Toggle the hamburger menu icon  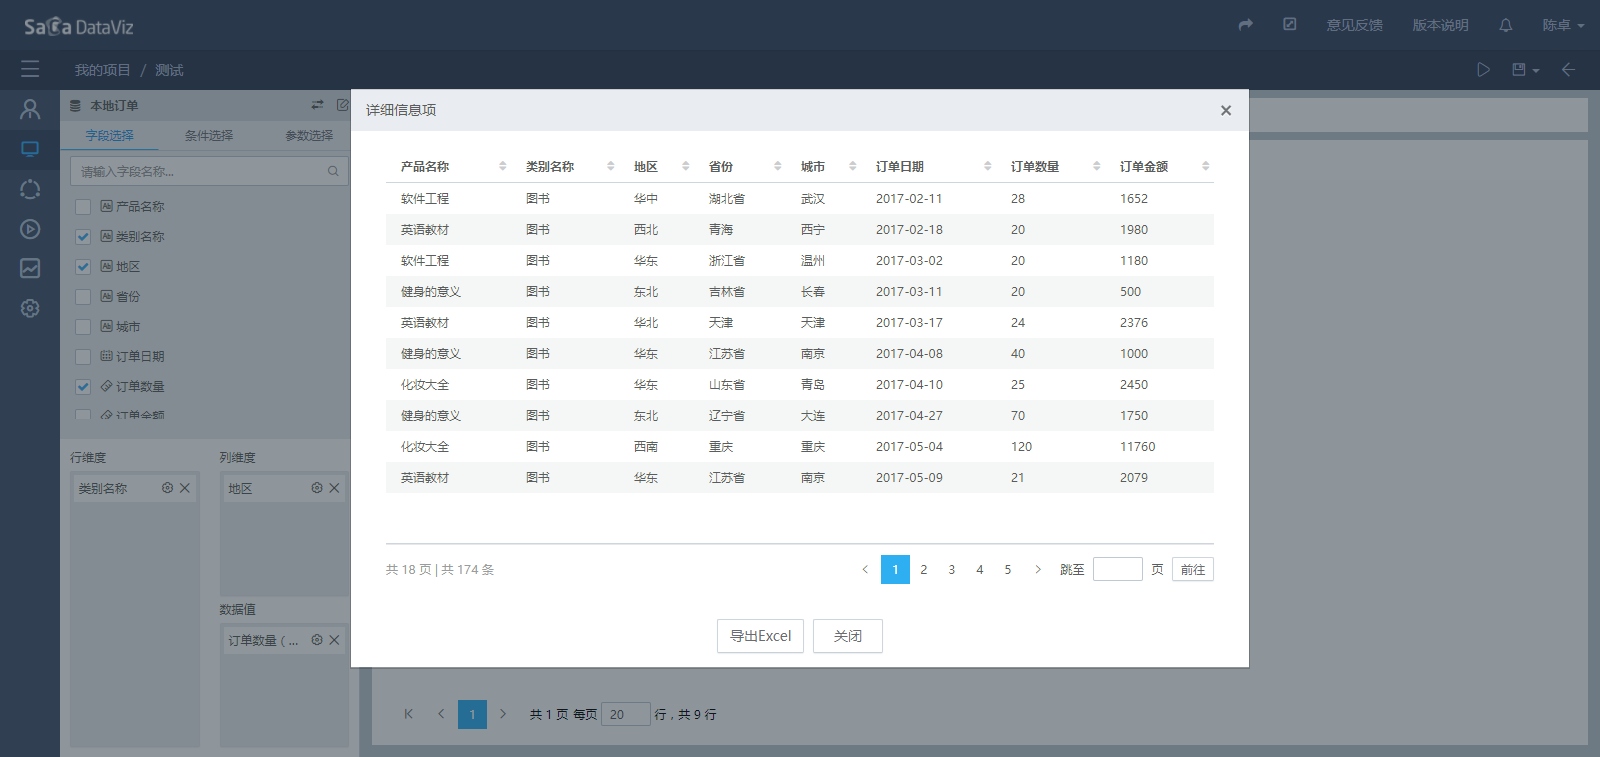click(x=30, y=69)
